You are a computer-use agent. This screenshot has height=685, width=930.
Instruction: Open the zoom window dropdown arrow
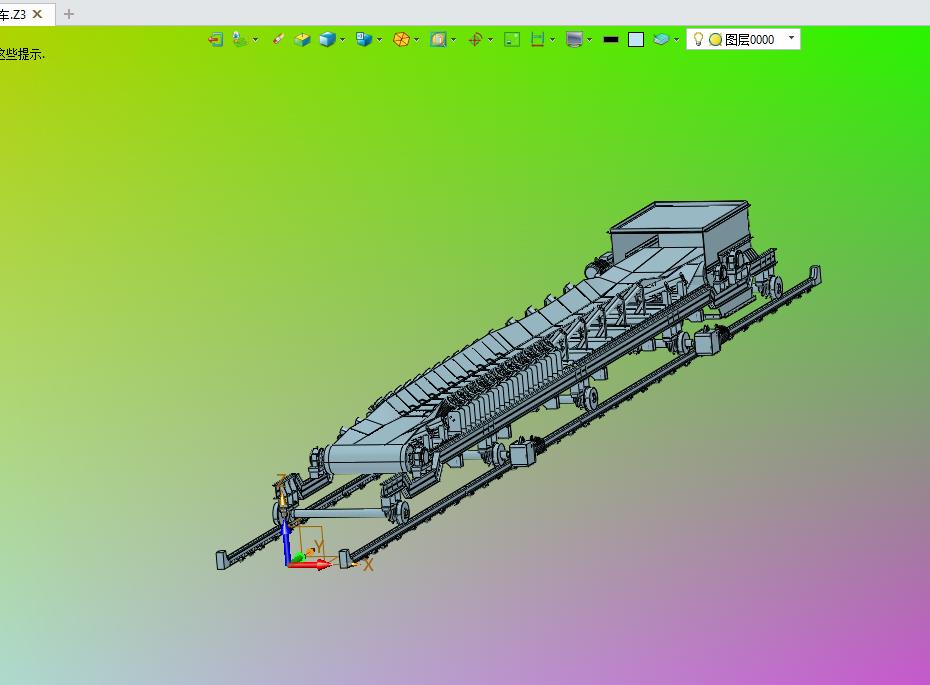[454, 40]
